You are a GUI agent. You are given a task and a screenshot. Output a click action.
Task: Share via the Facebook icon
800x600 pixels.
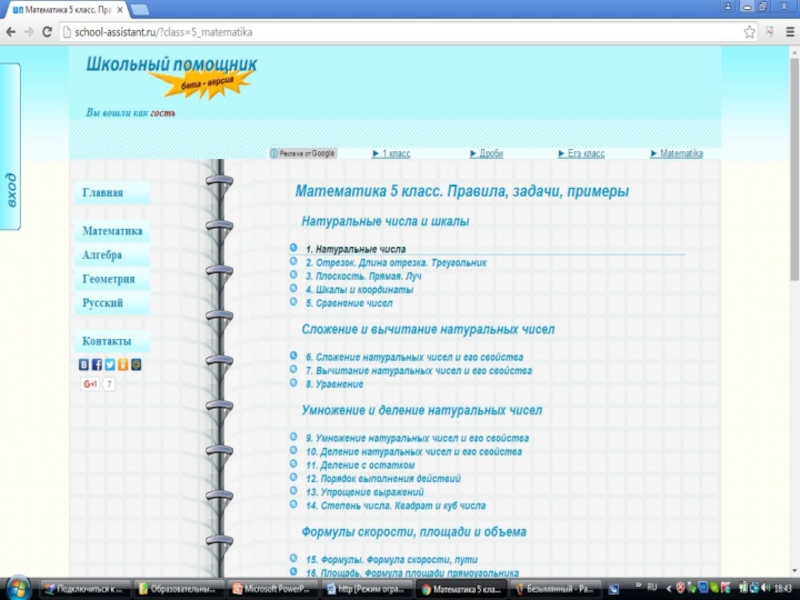(97, 364)
